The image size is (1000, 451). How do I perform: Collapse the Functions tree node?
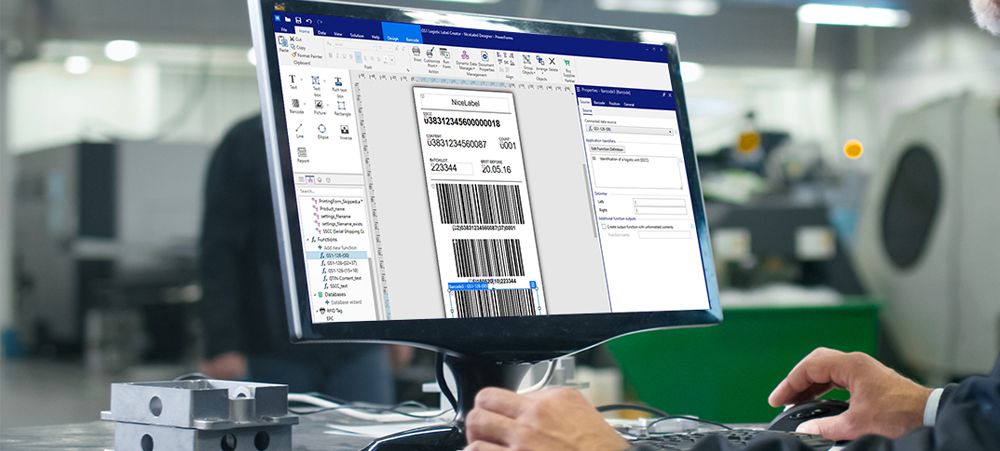pyautogui.click(x=308, y=239)
